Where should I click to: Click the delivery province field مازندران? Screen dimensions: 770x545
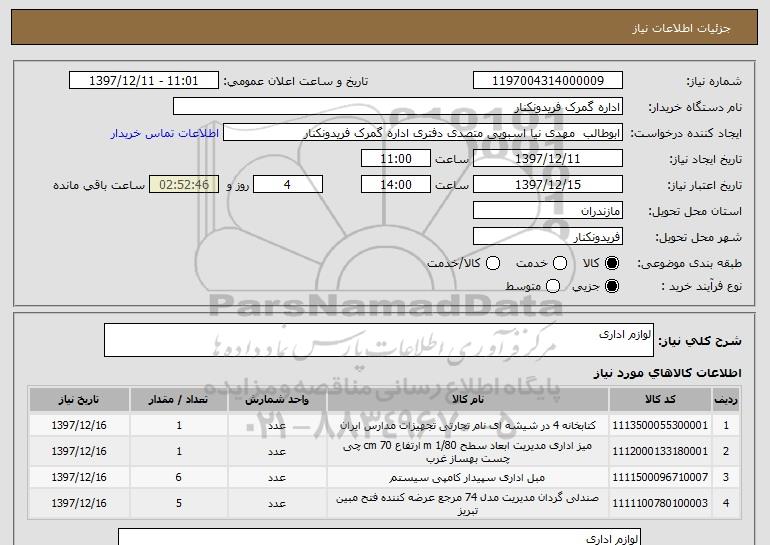point(548,211)
